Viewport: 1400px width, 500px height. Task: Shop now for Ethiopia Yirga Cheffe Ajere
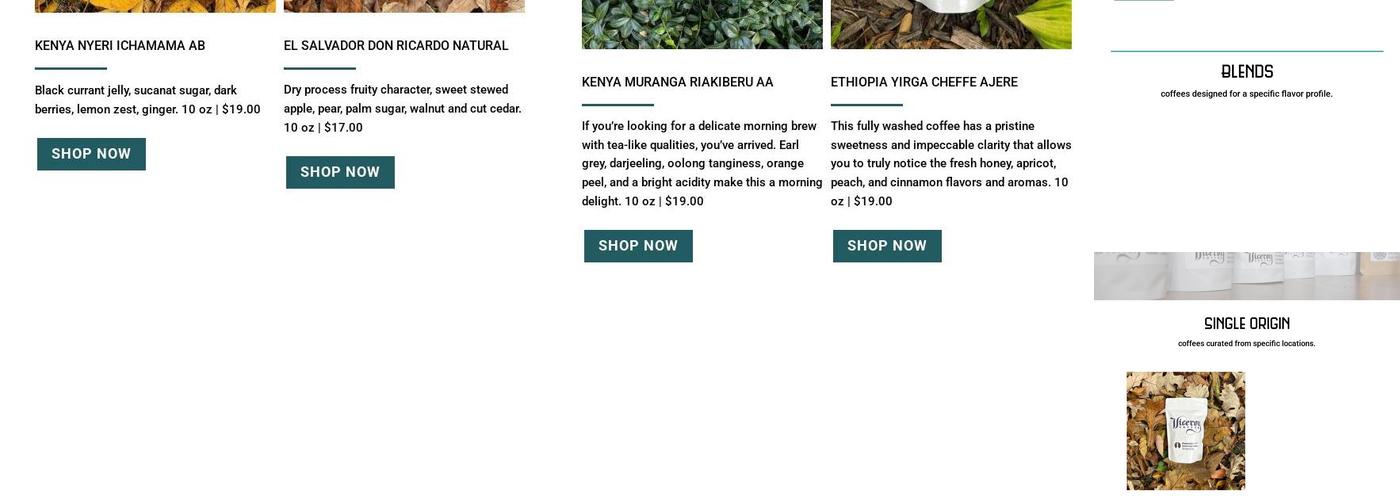[887, 246]
